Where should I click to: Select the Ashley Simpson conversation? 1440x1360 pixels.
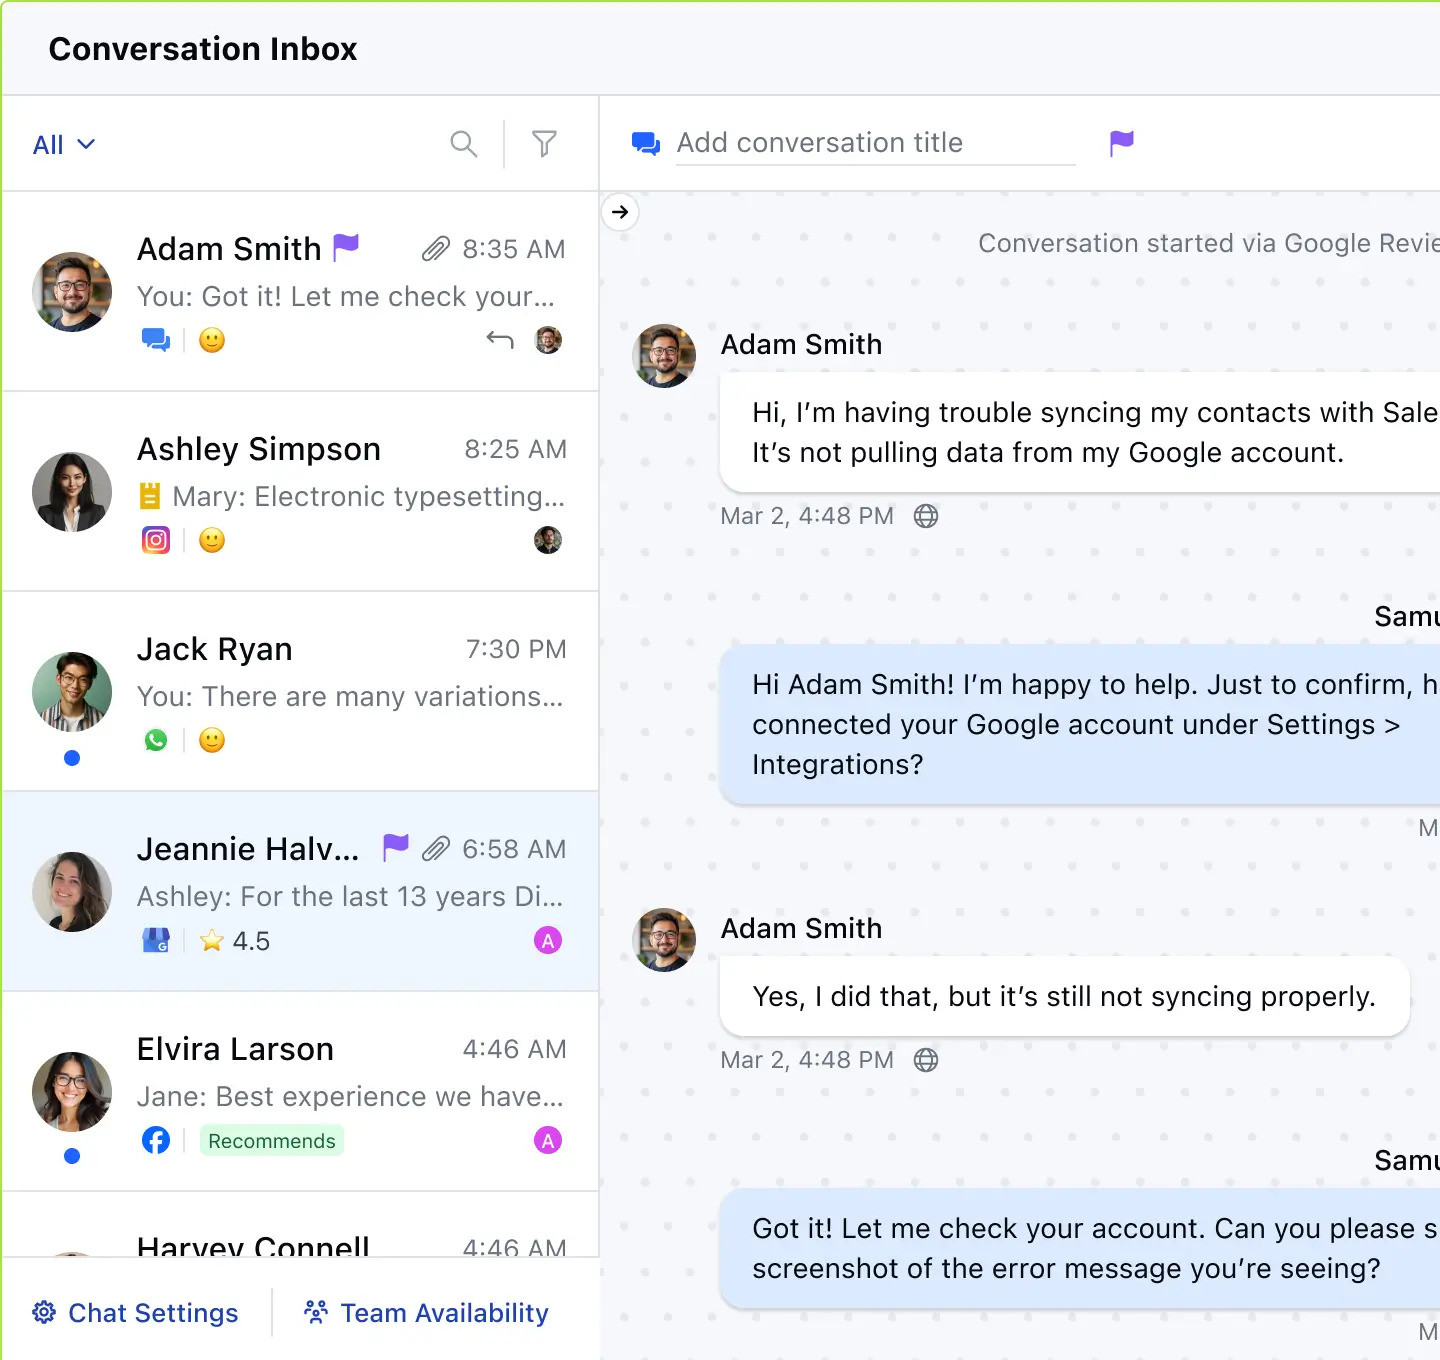(300, 490)
